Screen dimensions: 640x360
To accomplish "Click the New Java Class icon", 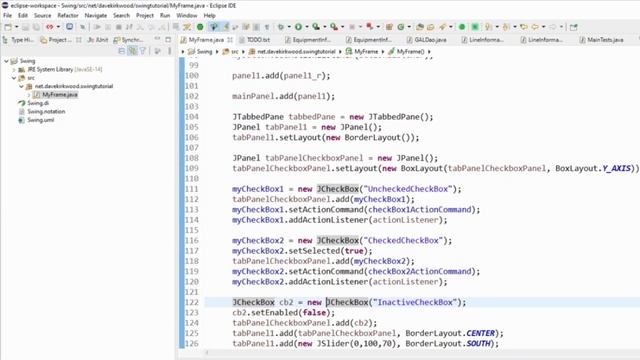I will (401, 27).
